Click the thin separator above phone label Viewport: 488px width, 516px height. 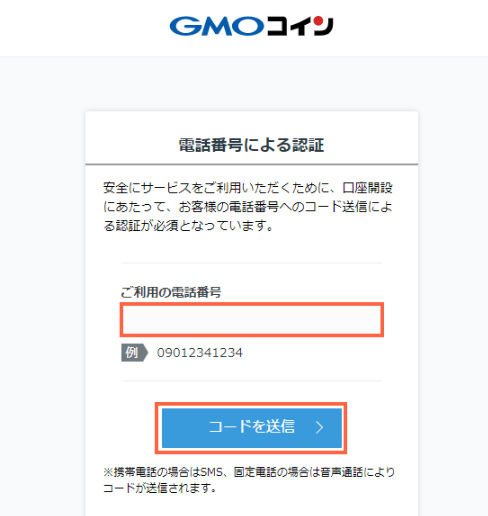pyautogui.click(x=252, y=263)
